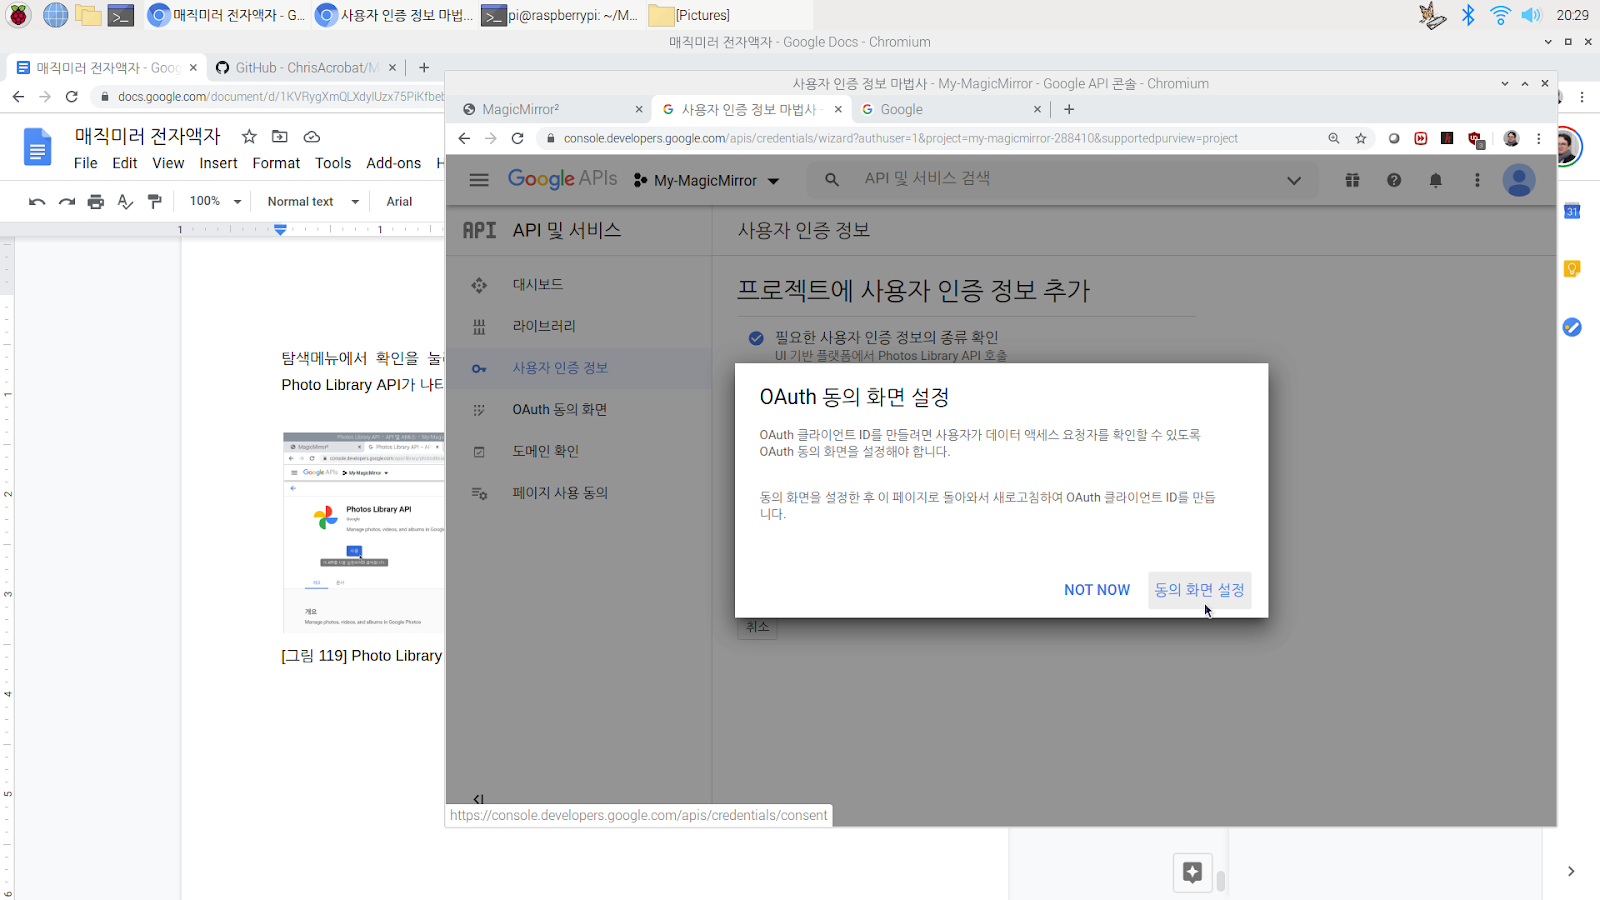The width and height of the screenshot is (1600, 900).
Task: Open the file manager folders icon in taskbar
Action: coord(89,15)
